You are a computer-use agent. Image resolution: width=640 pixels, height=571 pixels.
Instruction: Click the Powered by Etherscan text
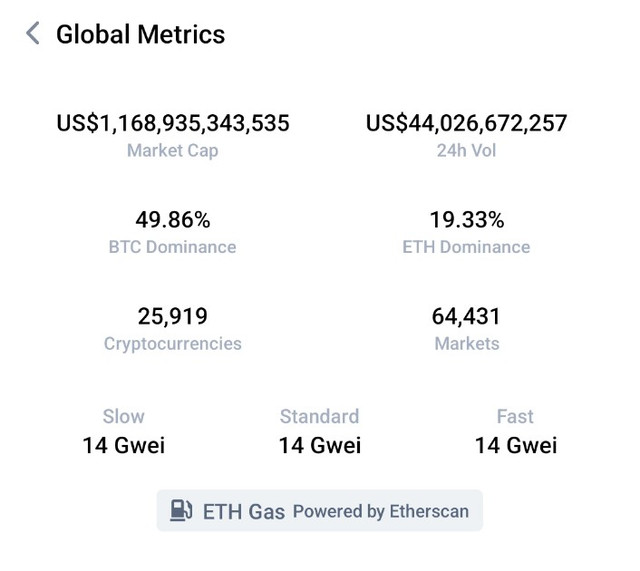tap(381, 511)
